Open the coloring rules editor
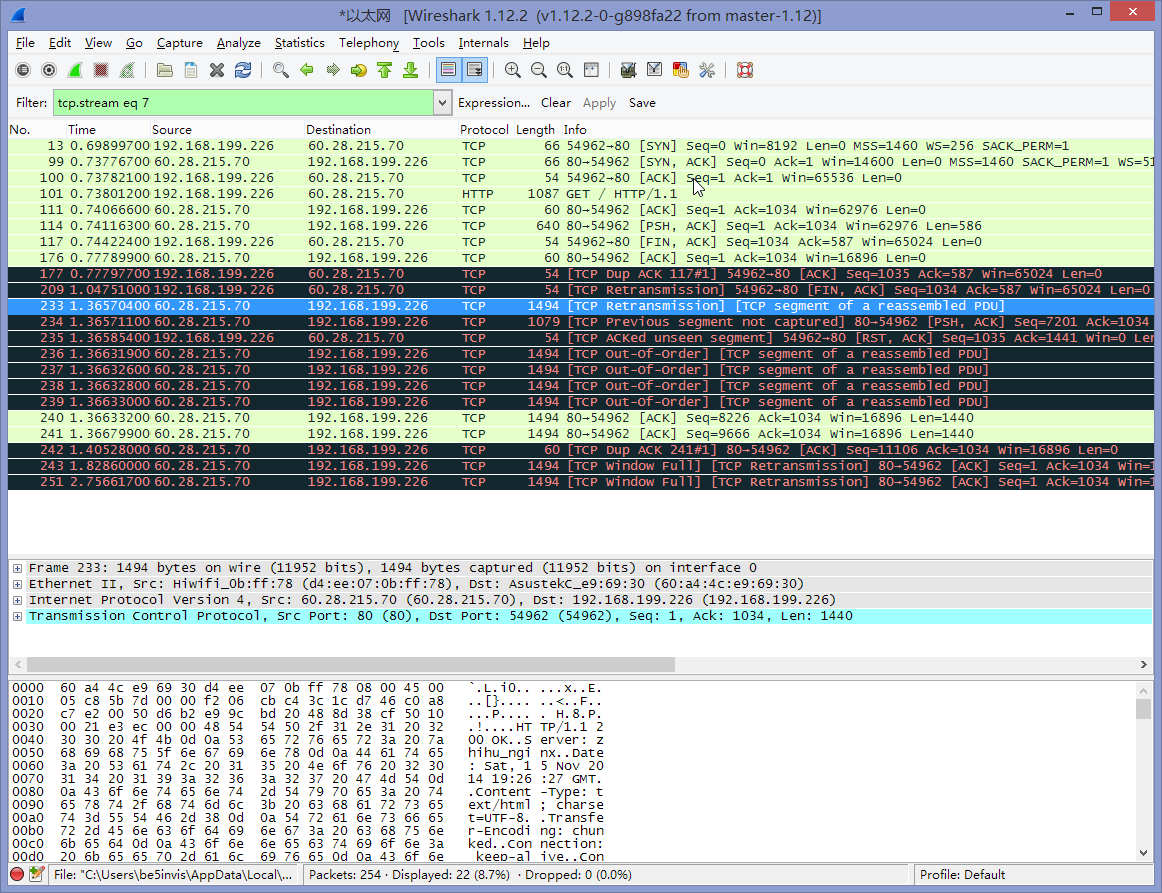This screenshot has width=1162, height=893. tap(680, 70)
